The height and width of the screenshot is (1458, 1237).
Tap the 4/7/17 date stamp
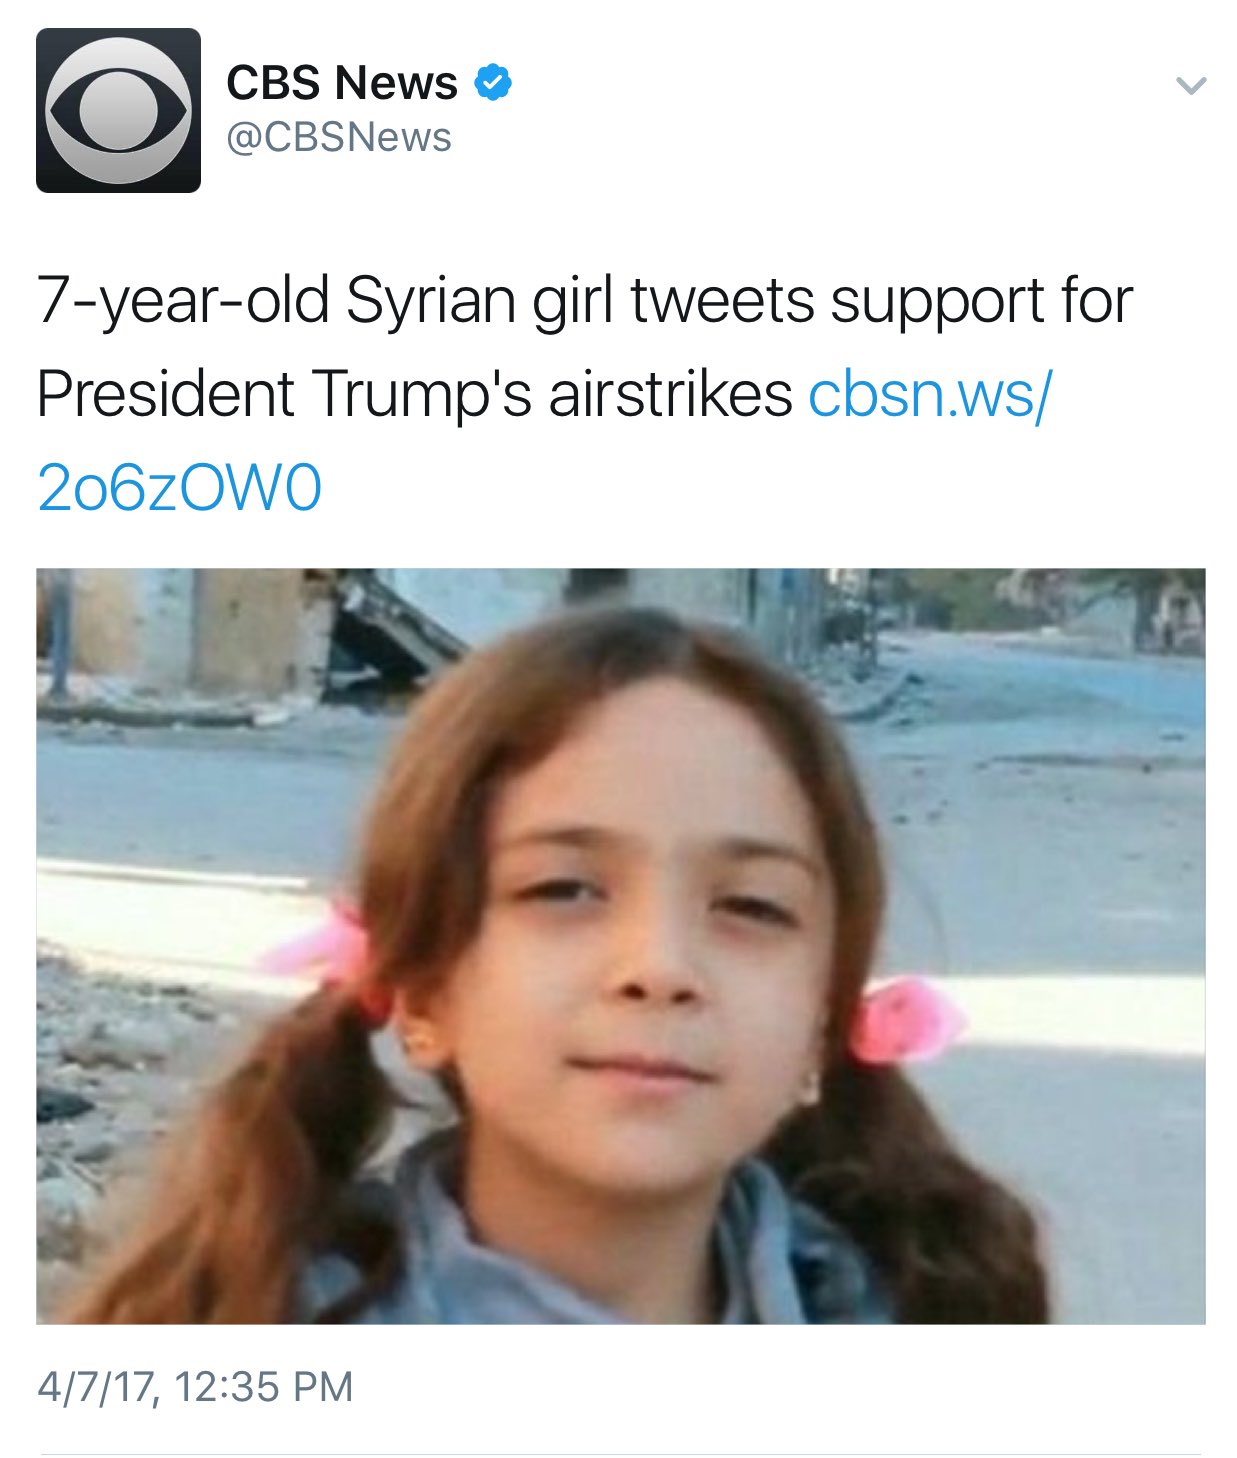click(97, 1388)
